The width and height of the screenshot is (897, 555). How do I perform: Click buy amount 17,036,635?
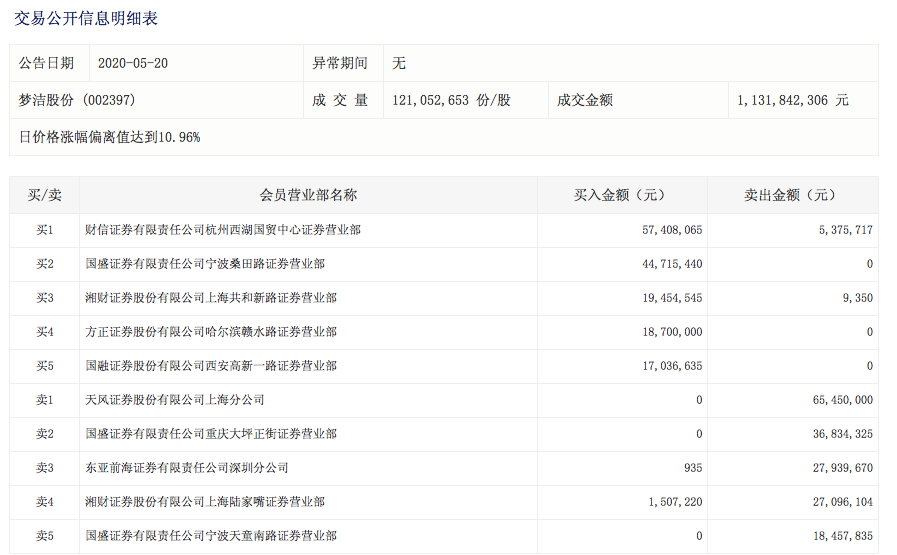point(672,366)
